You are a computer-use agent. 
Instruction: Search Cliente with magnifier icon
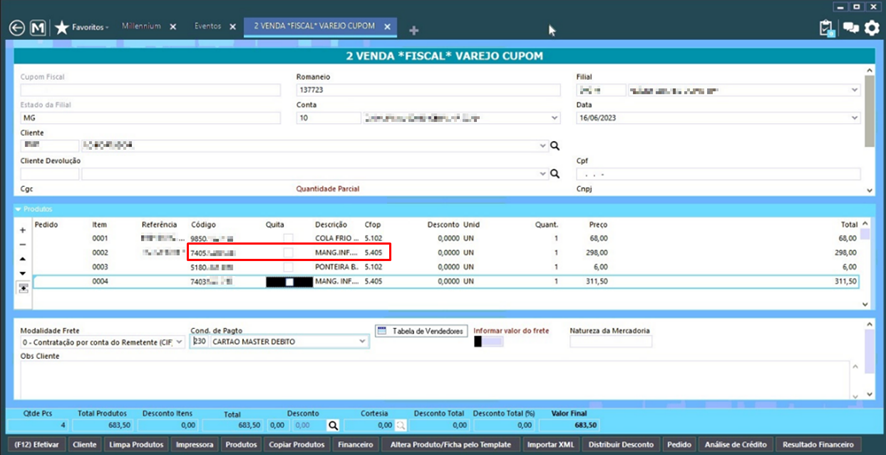click(x=555, y=146)
